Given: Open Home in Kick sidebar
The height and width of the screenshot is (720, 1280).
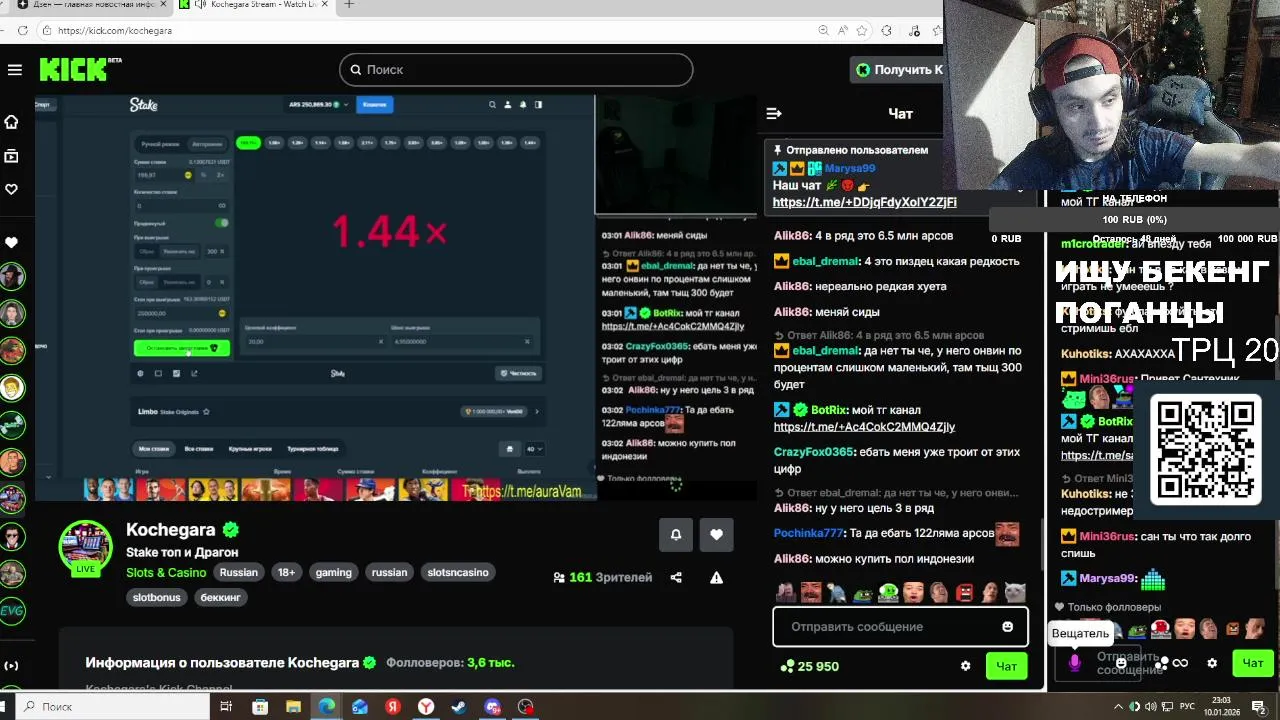Looking at the screenshot, I should point(12,122).
